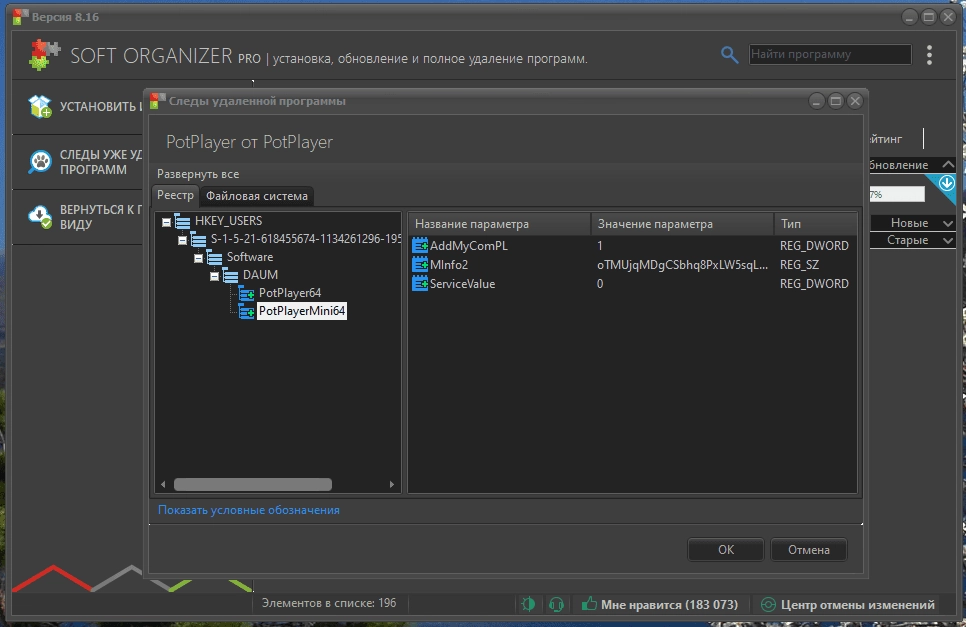Switch to the Файловая система tab

click(x=257, y=196)
